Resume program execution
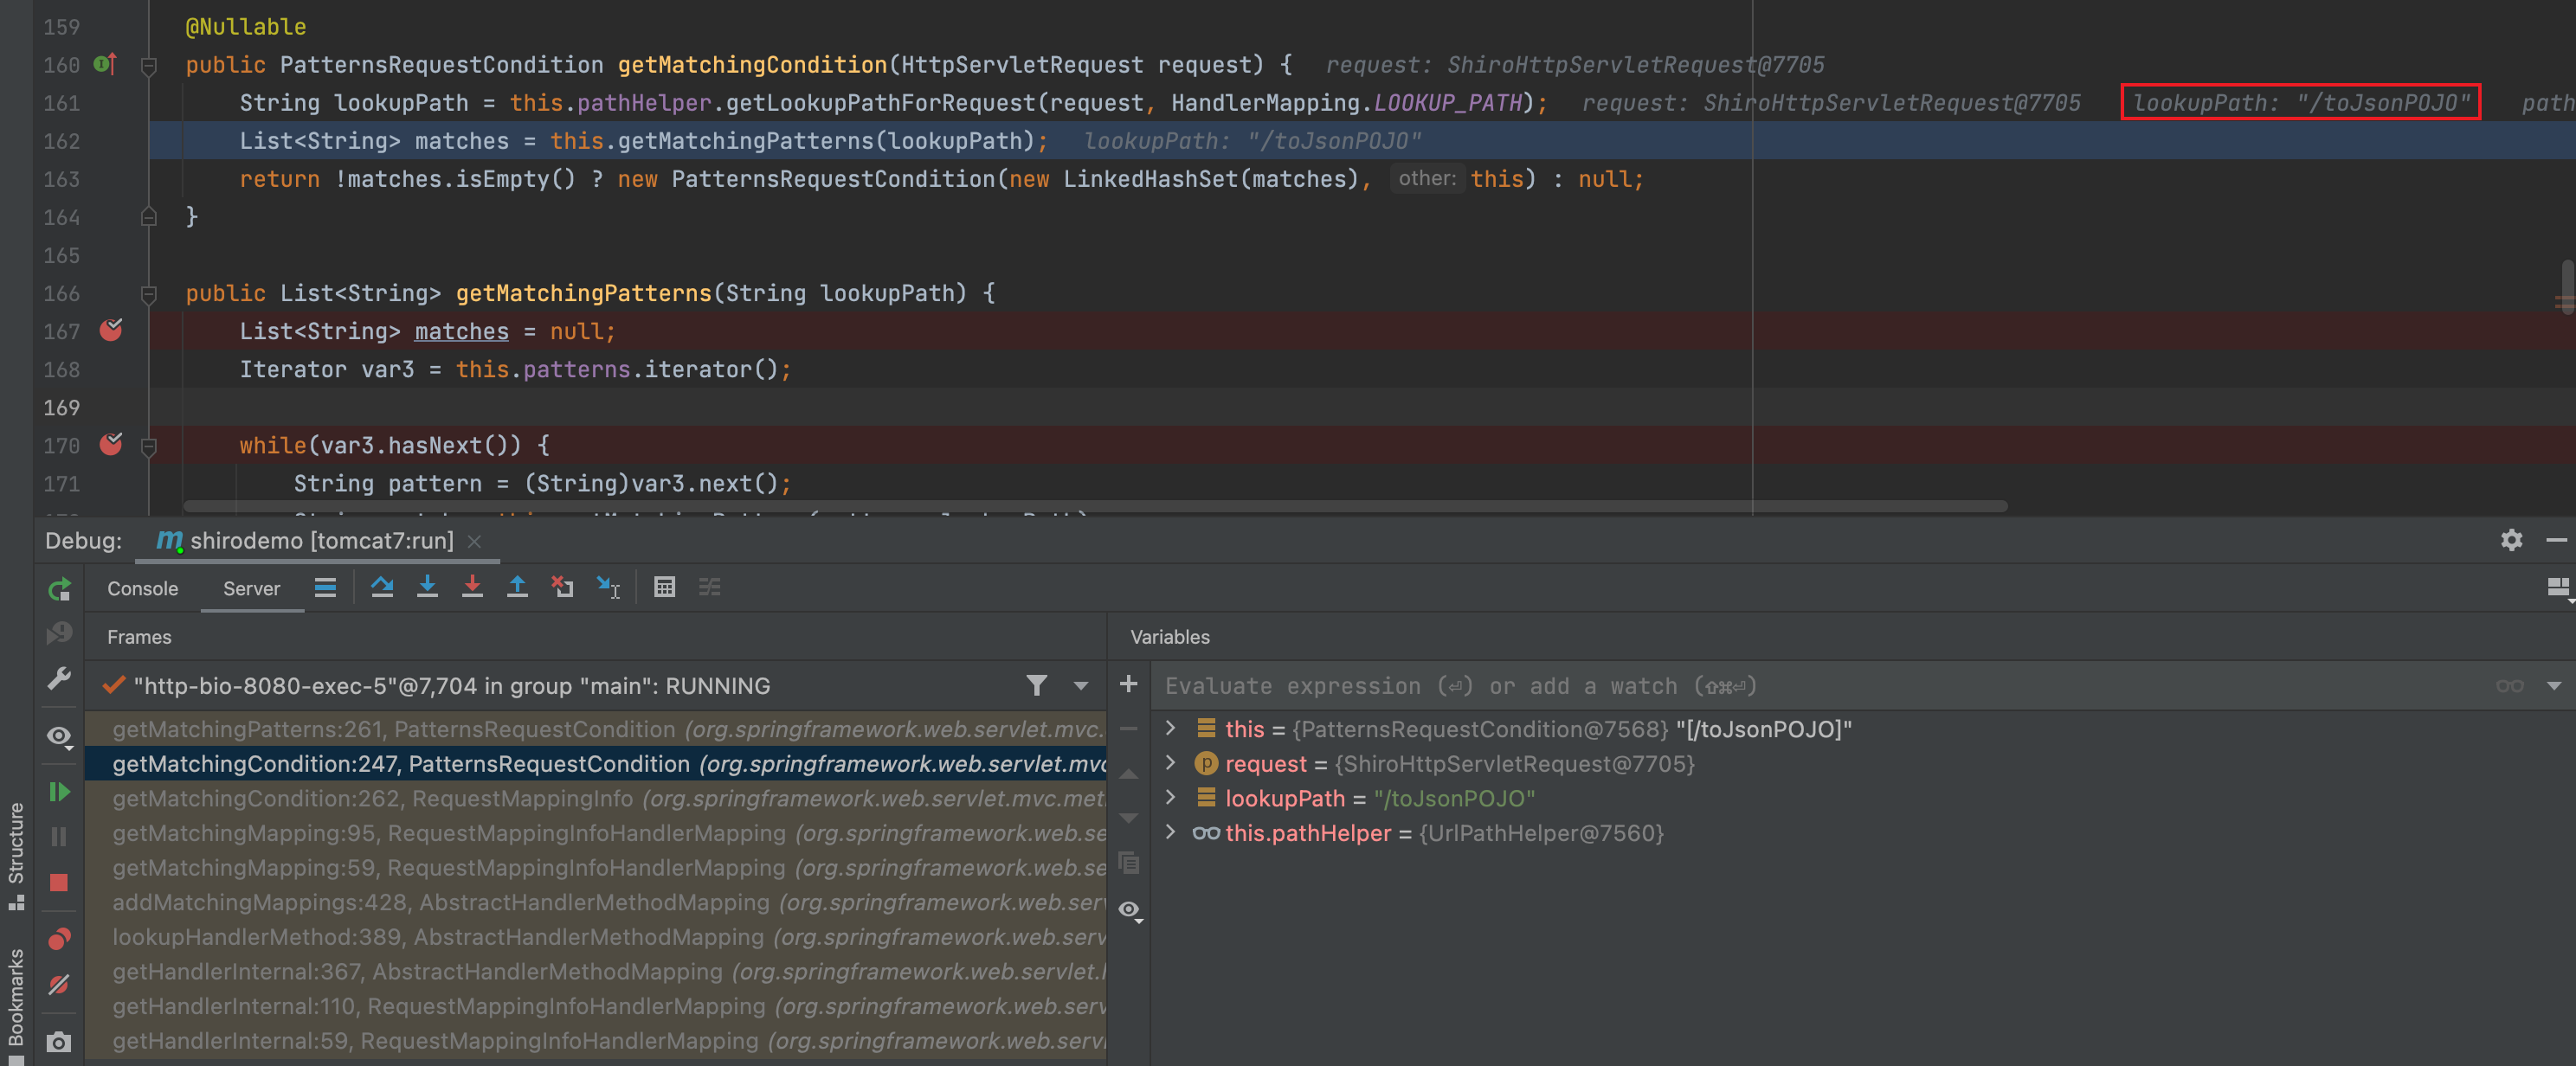Image resolution: width=2576 pixels, height=1066 pixels. click(x=59, y=792)
